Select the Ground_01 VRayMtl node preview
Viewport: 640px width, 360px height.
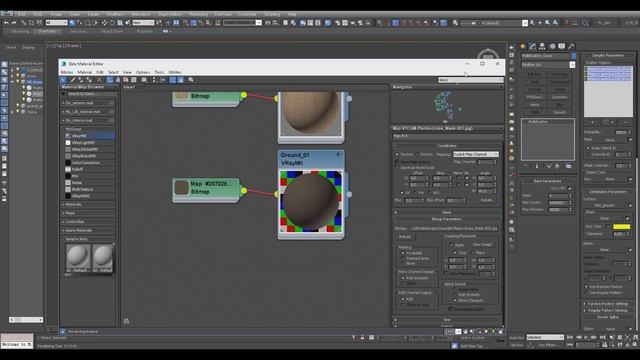click(311, 202)
